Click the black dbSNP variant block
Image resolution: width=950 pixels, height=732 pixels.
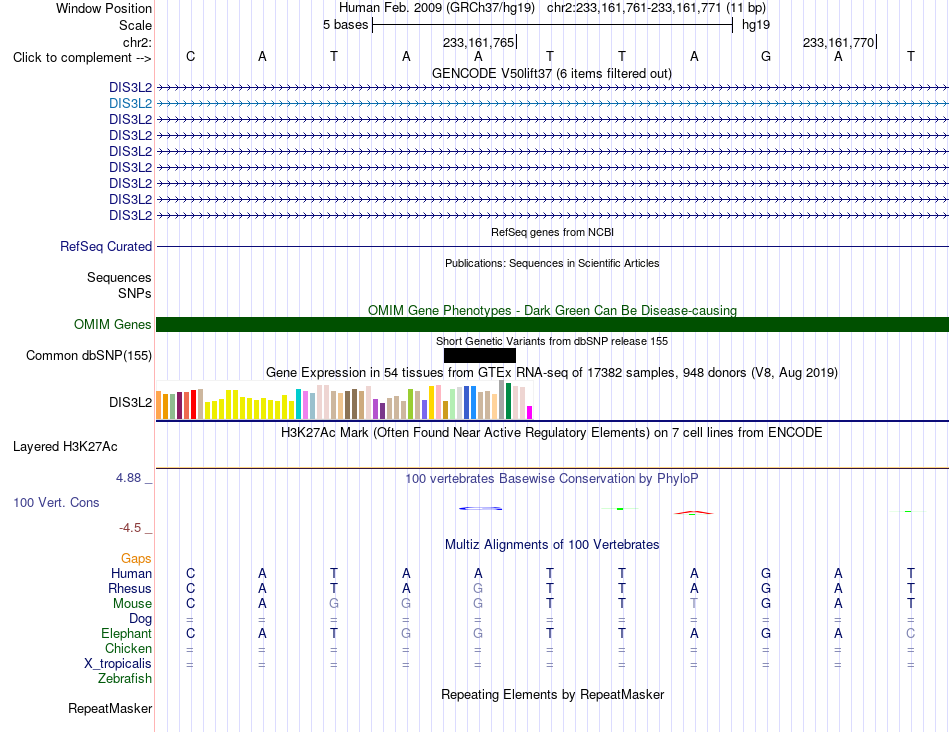480,356
